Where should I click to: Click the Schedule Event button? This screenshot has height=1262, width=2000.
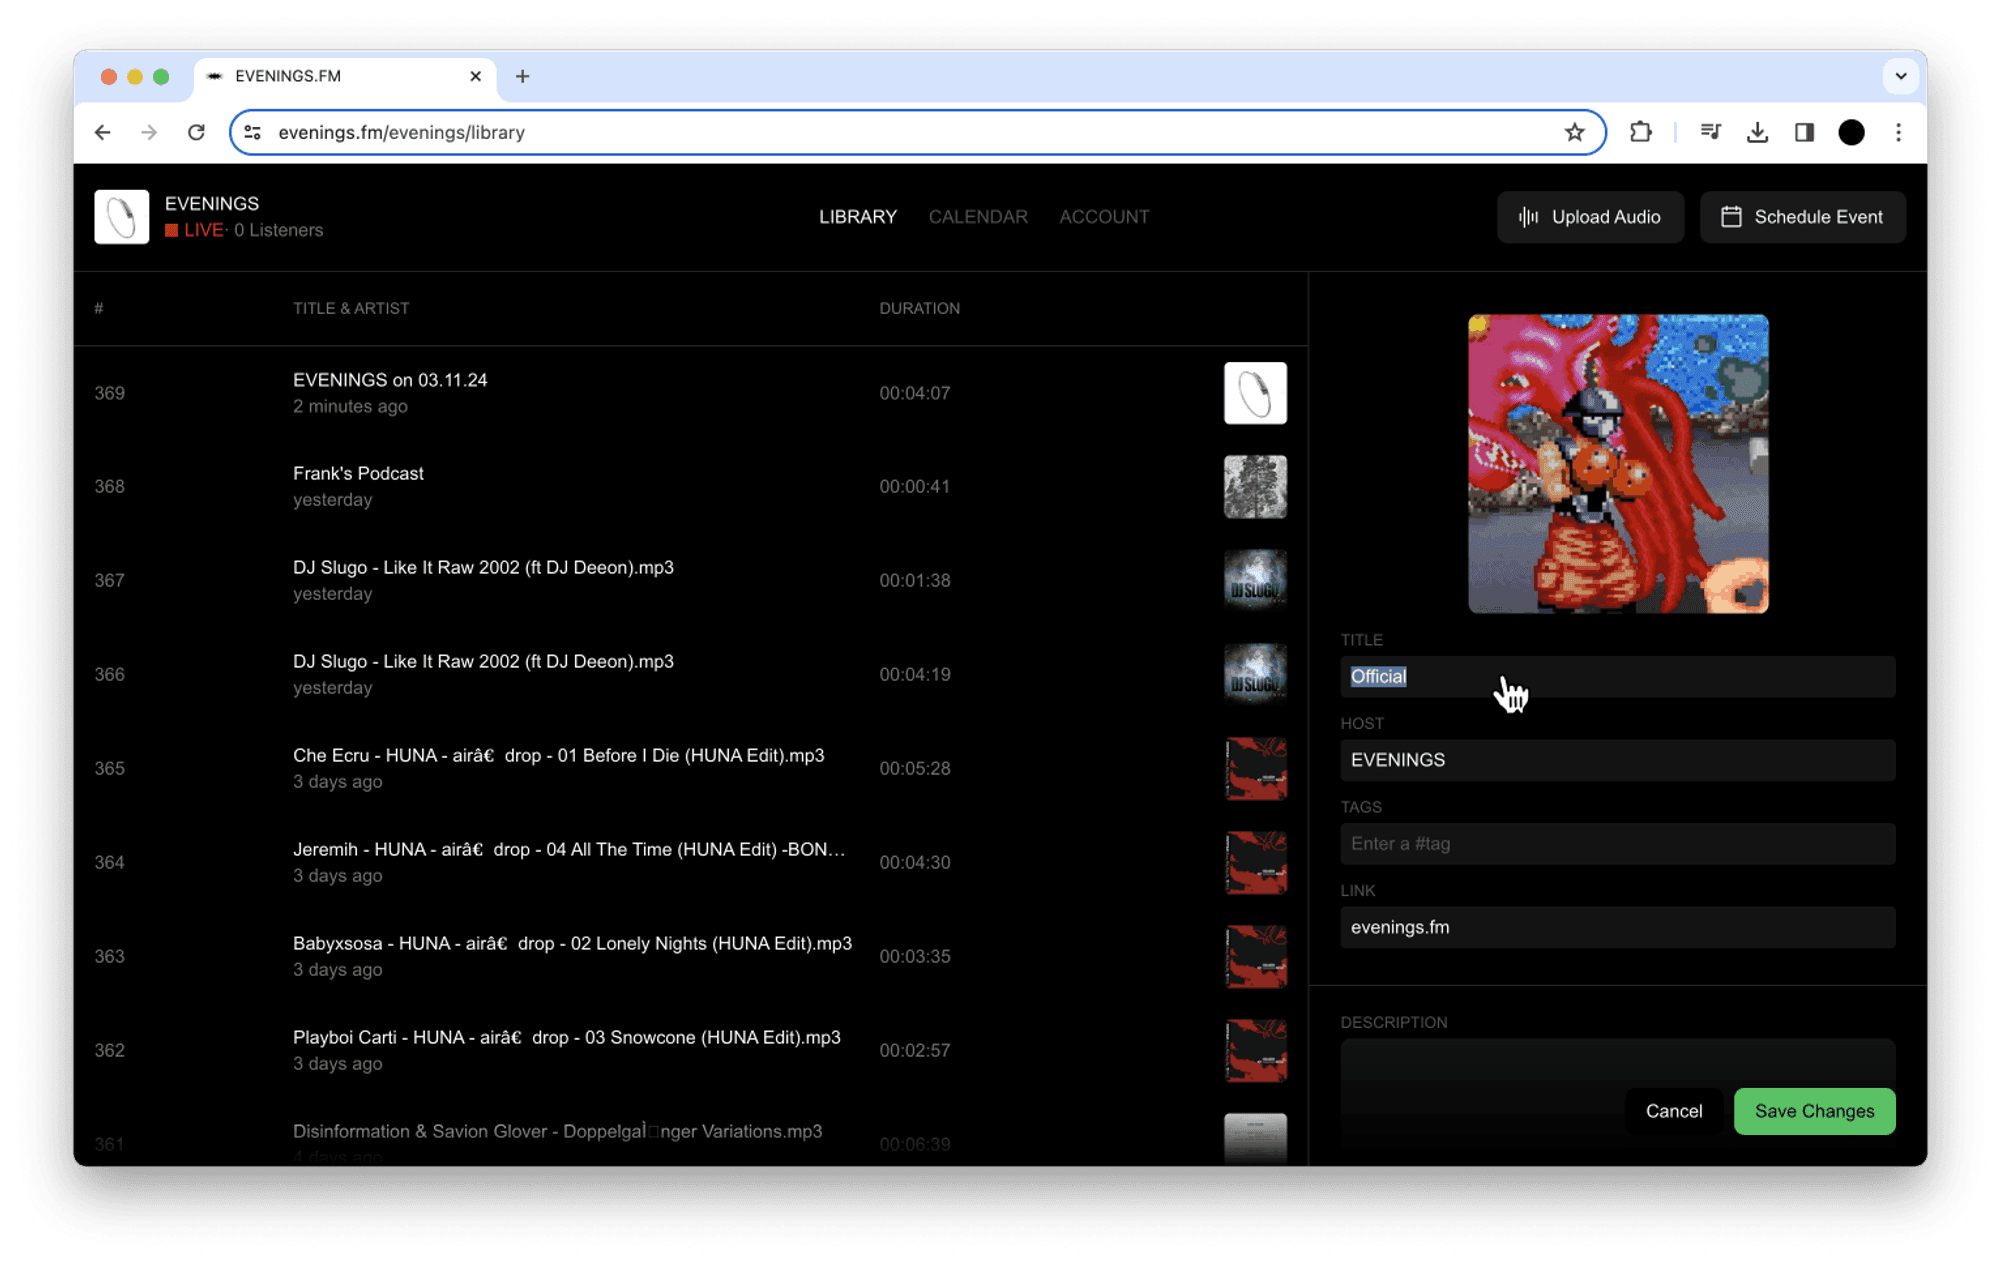[x=1802, y=217]
